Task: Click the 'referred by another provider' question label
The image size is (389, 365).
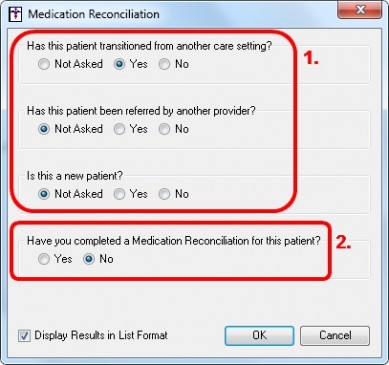Action: pos(141,111)
